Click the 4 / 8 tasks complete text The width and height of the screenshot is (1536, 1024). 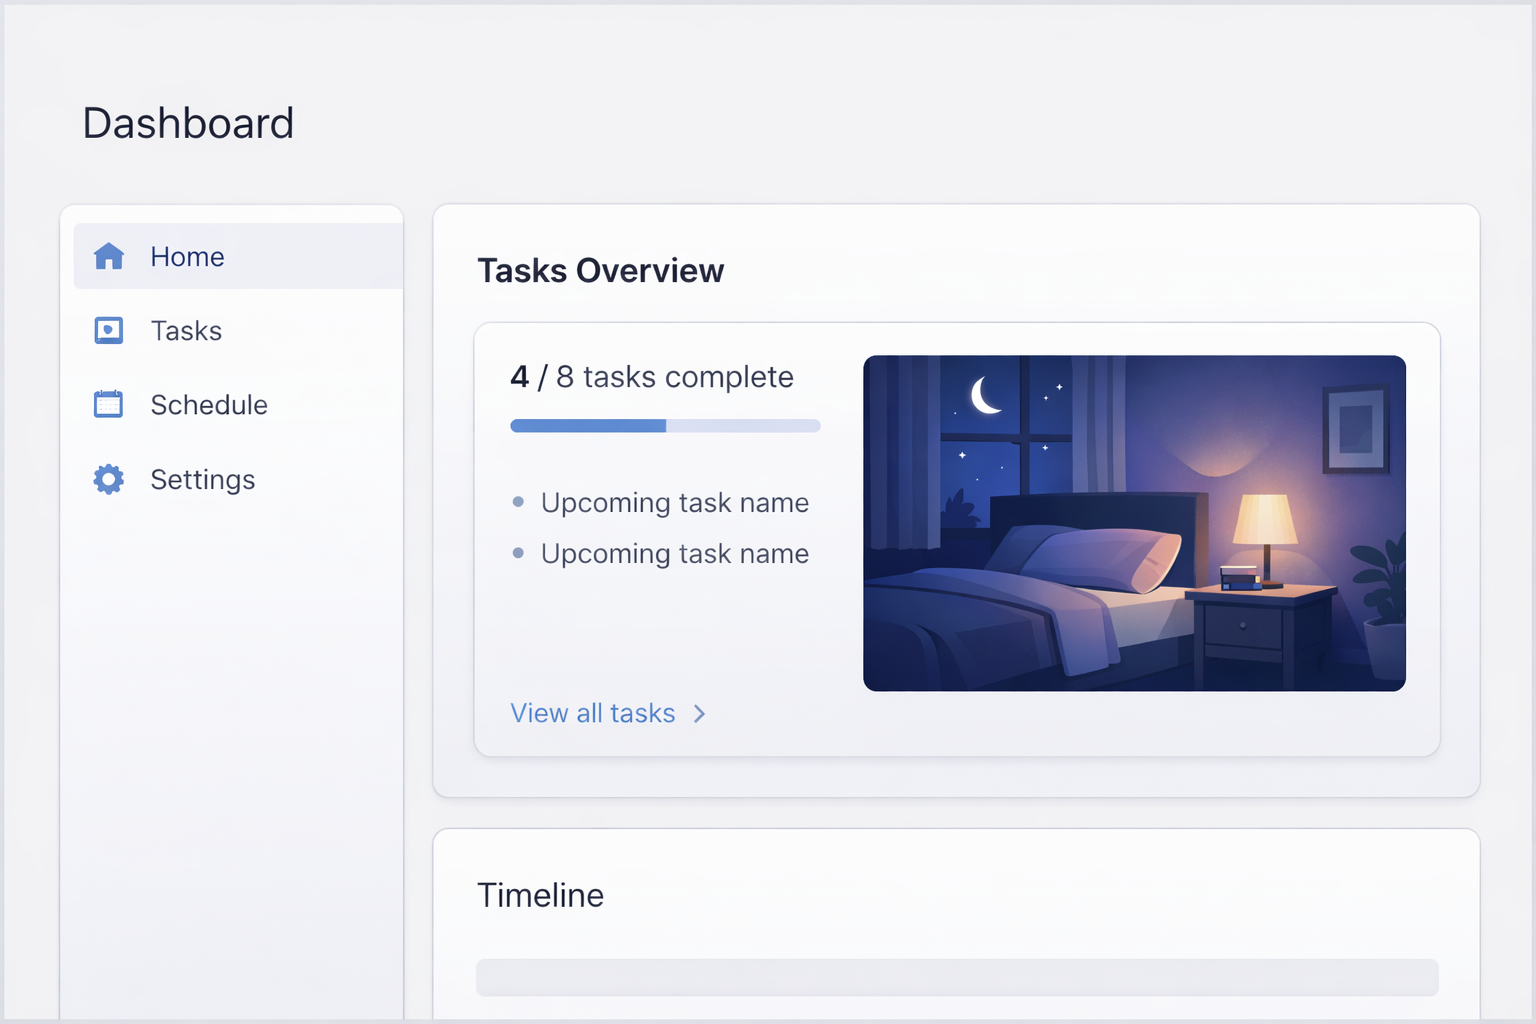[x=652, y=377]
